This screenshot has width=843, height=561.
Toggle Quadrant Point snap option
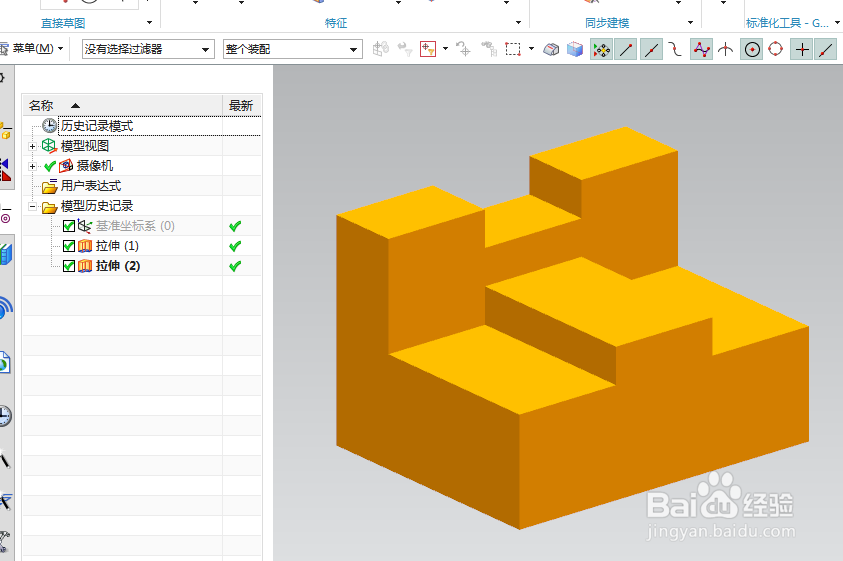(776, 49)
